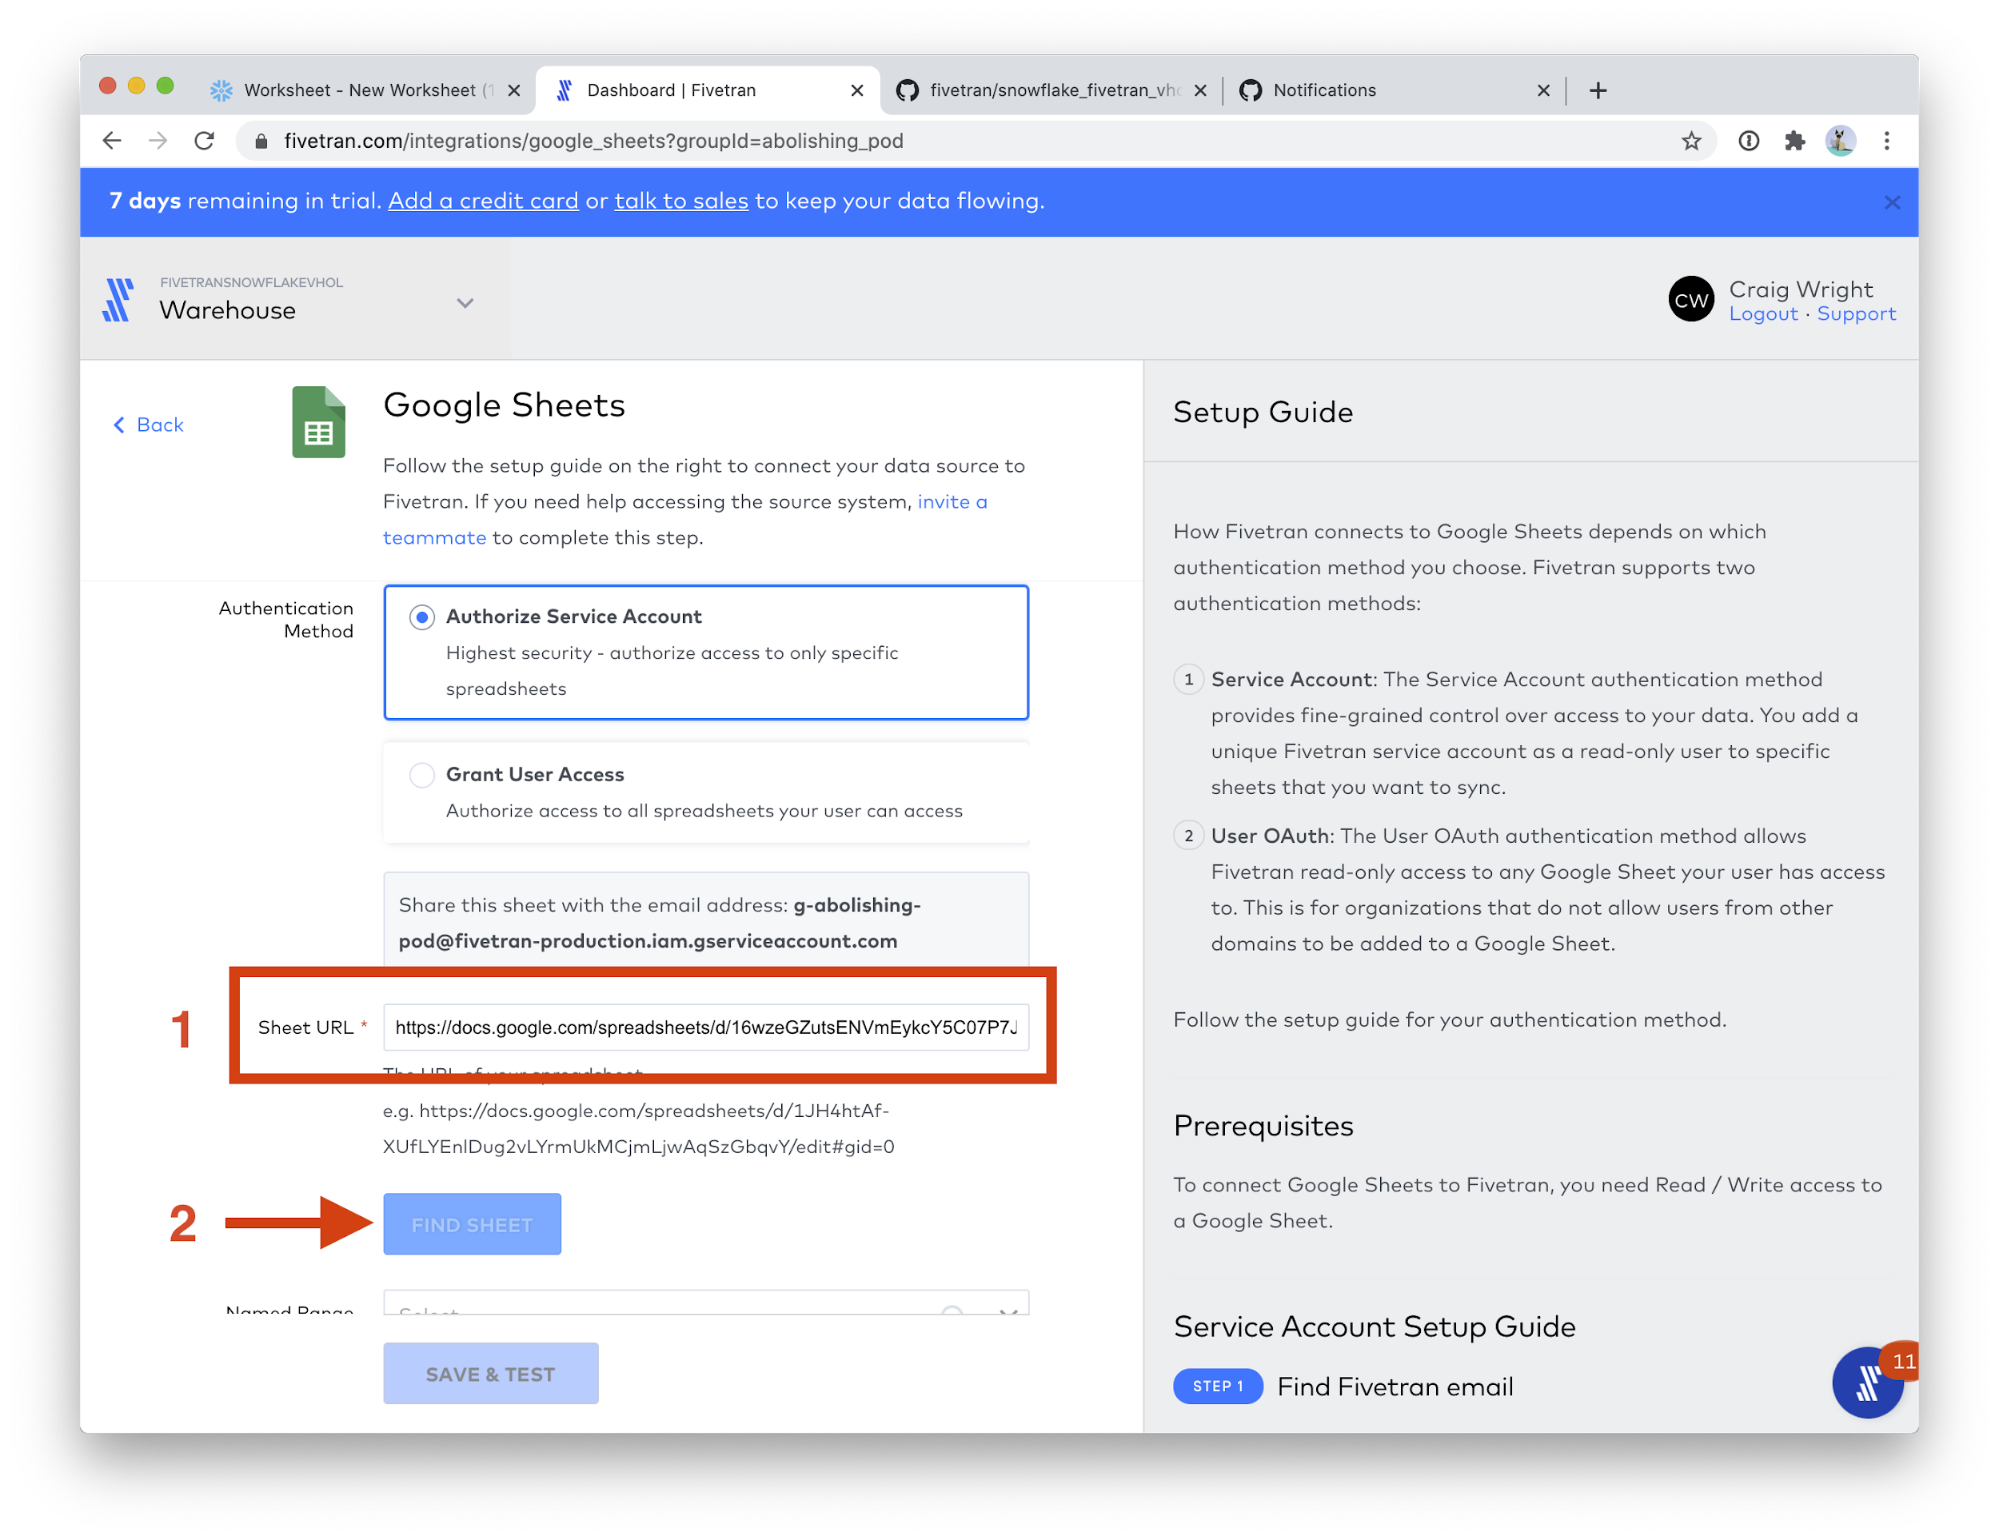This screenshot has height=1540, width=1999.
Task: Select Grant User Access radio button
Action: point(422,775)
